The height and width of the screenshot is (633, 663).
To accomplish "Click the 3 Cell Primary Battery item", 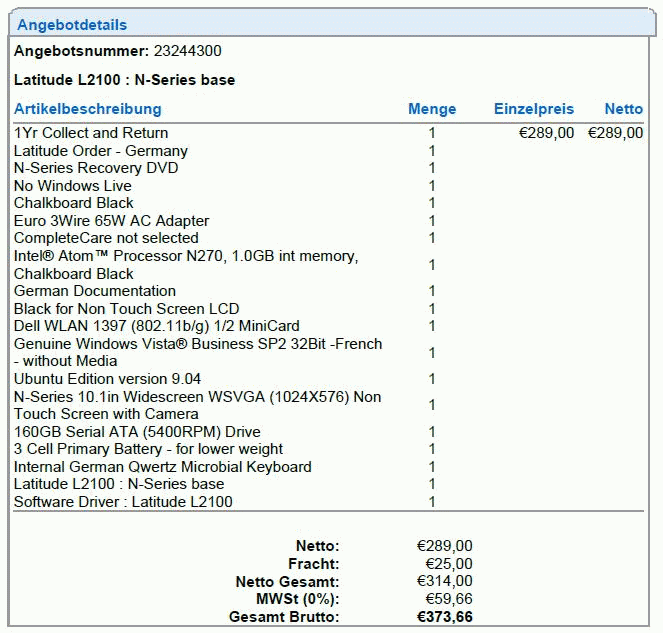I will coord(148,449).
